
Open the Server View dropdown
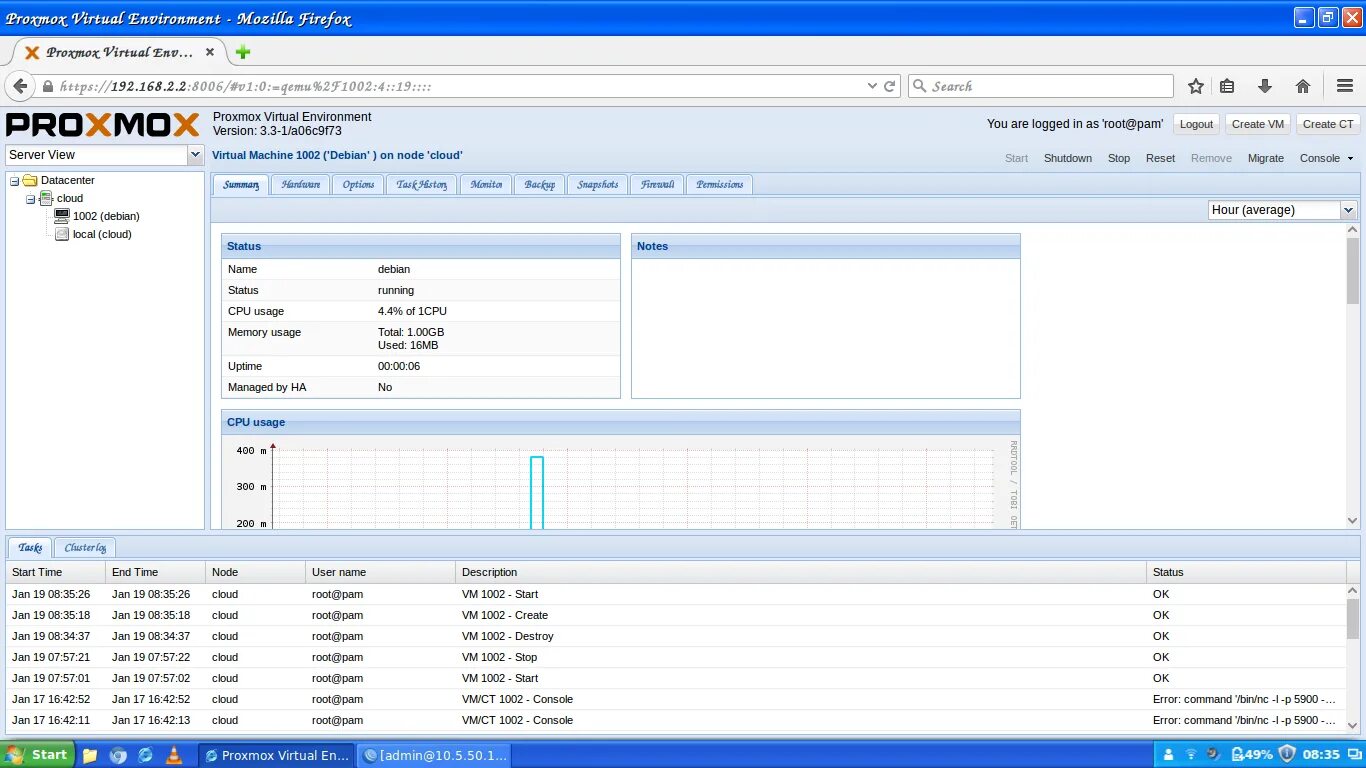[x=195, y=155]
